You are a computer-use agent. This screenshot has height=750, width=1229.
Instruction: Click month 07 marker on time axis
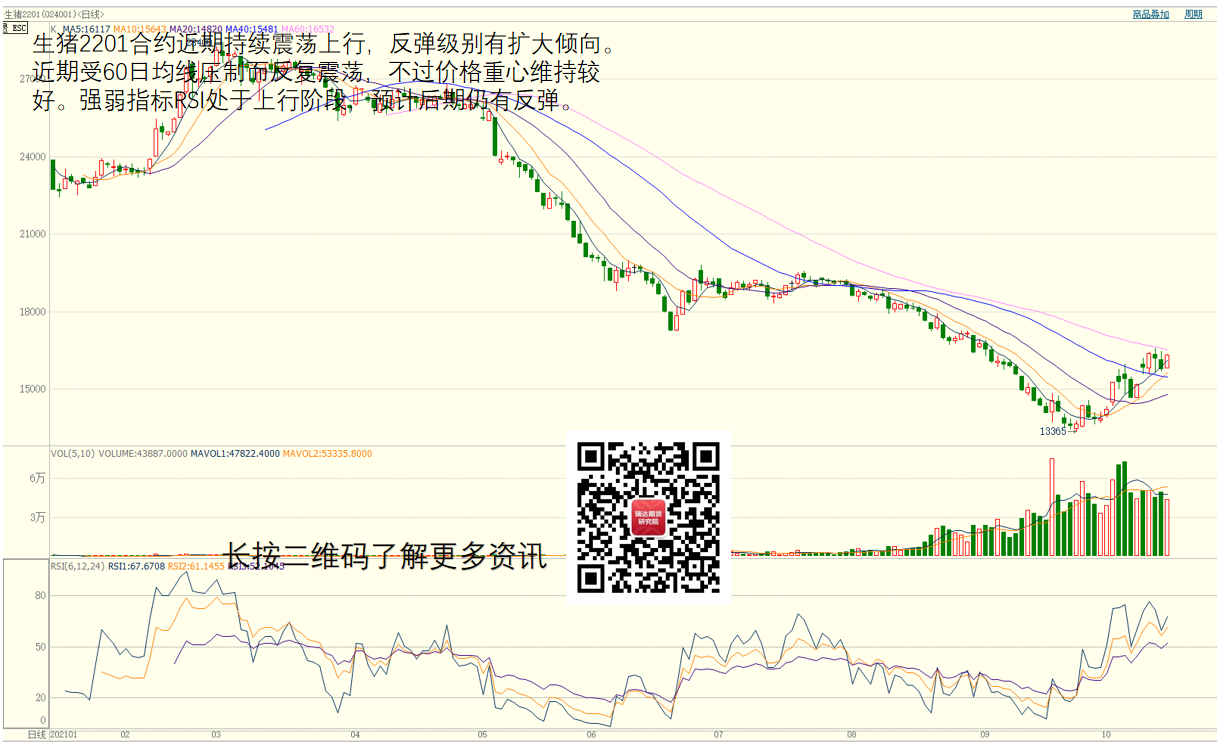[718, 735]
